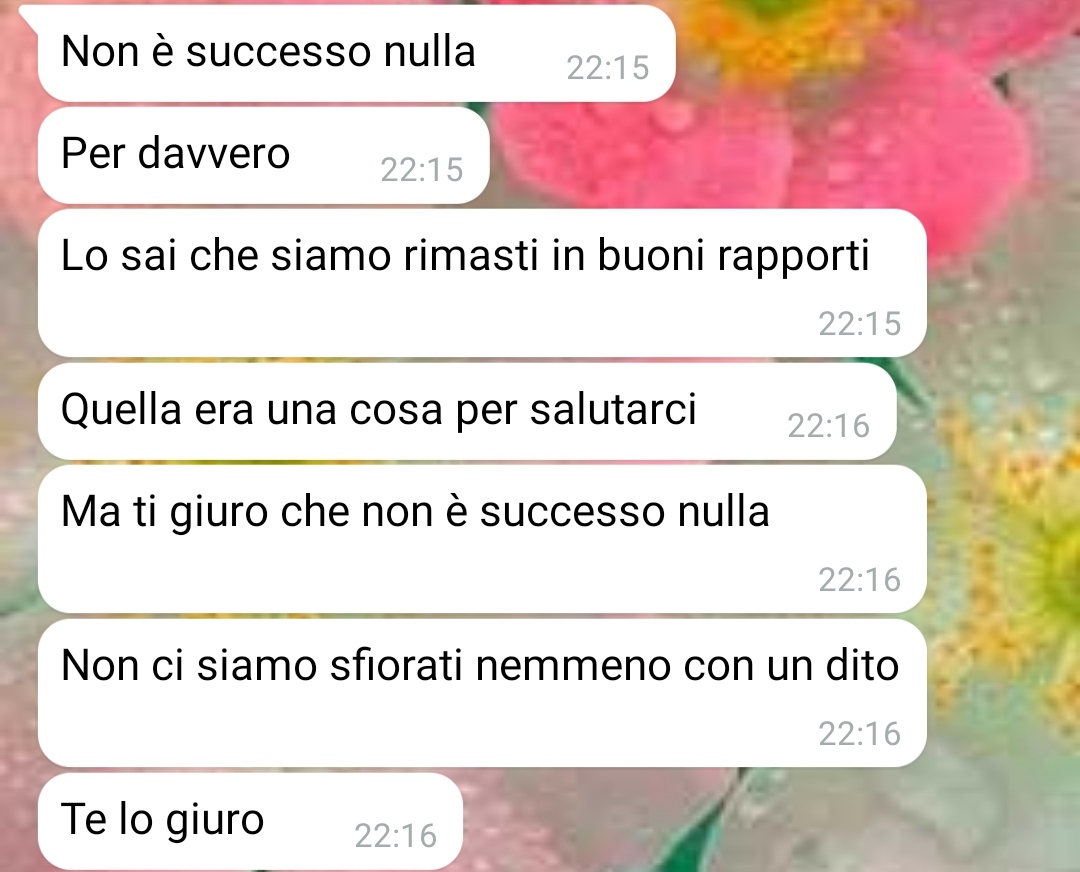The height and width of the screenshot is (872, 1080).
Task: Tap the pointed tail of the first message bubble
Action: (x=29, y=14)
